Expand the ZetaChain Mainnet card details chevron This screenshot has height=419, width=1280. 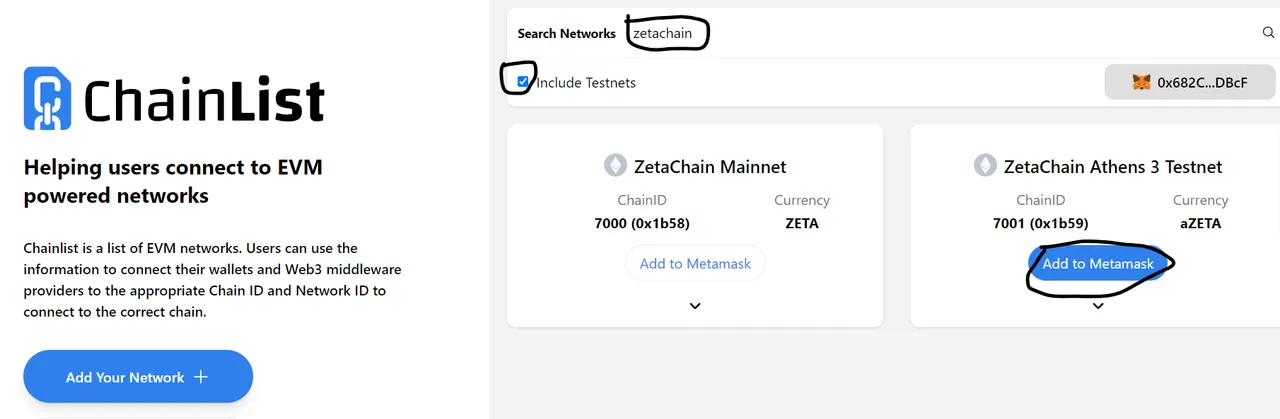pyautogui.click(x=695, y=306)
